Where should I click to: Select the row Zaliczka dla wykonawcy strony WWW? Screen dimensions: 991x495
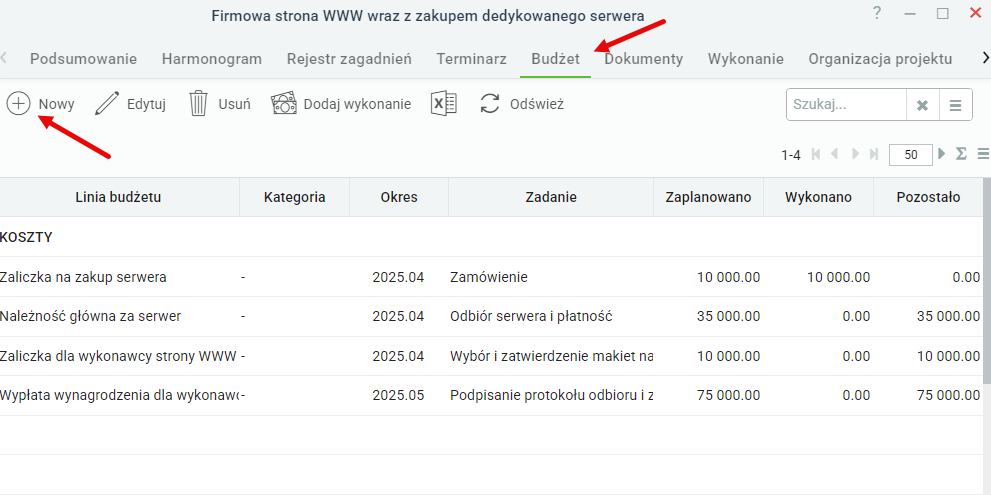[x=492, y=356]
